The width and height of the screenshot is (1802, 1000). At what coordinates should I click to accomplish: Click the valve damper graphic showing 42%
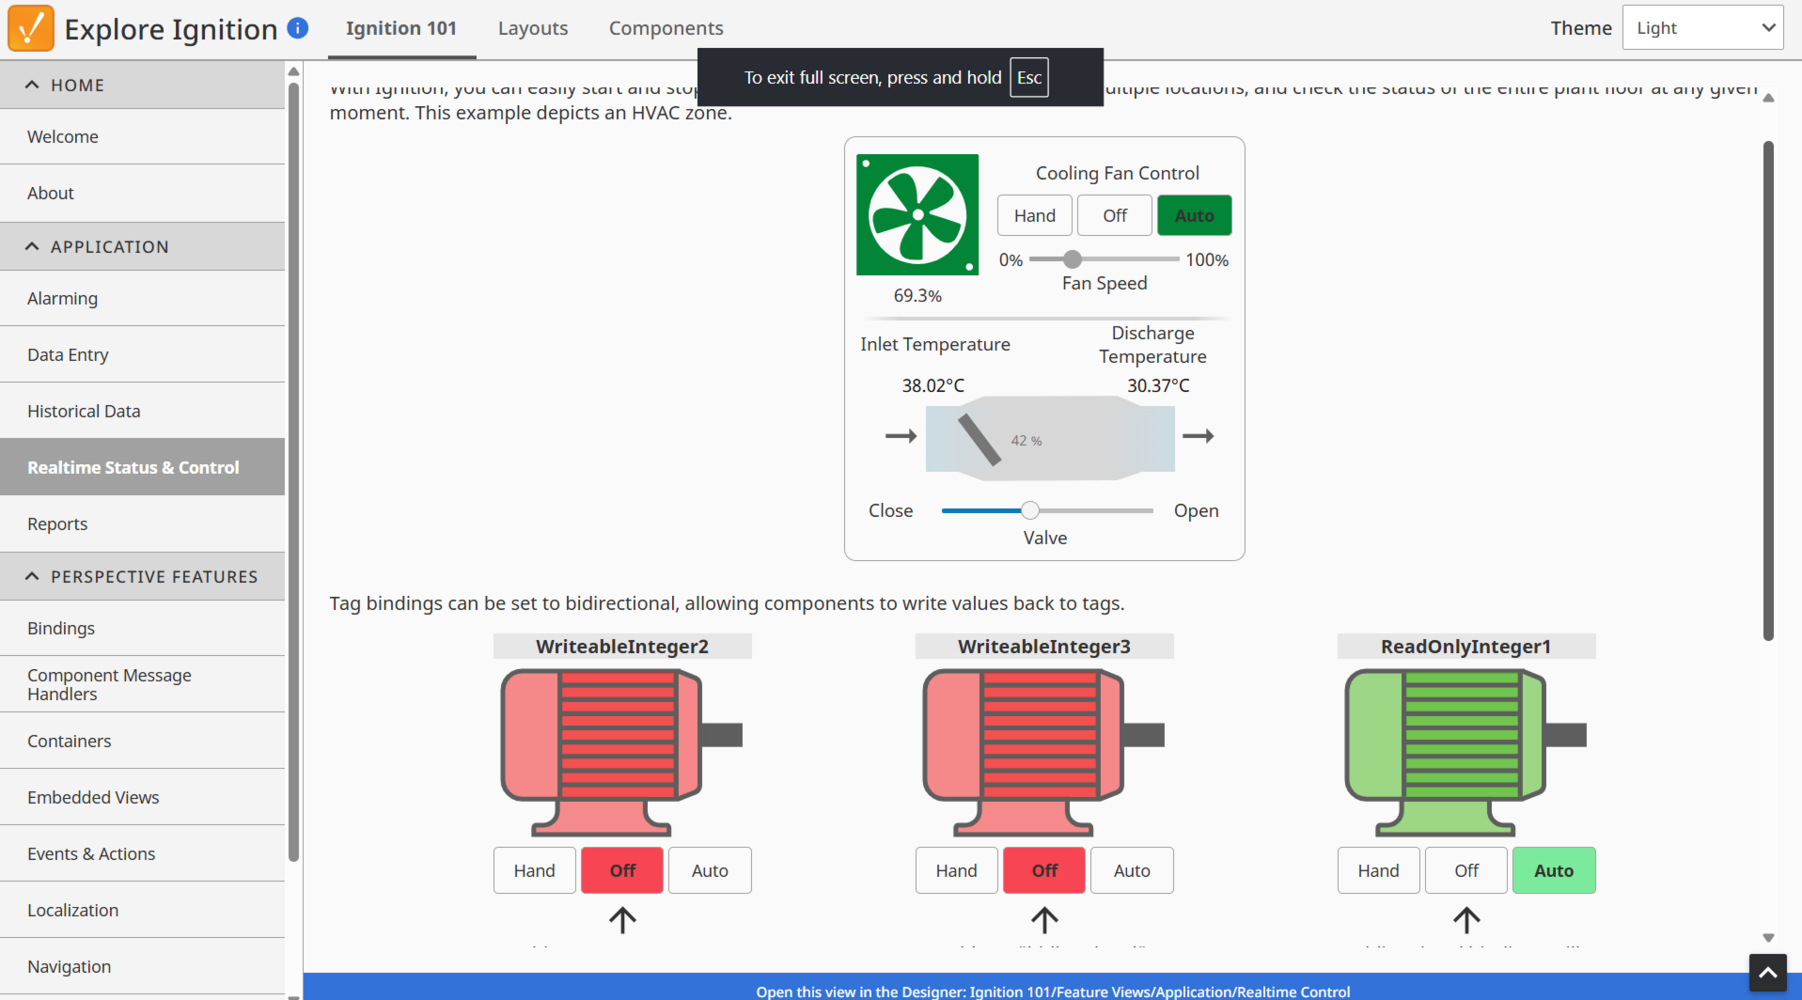click(1049, 436)
